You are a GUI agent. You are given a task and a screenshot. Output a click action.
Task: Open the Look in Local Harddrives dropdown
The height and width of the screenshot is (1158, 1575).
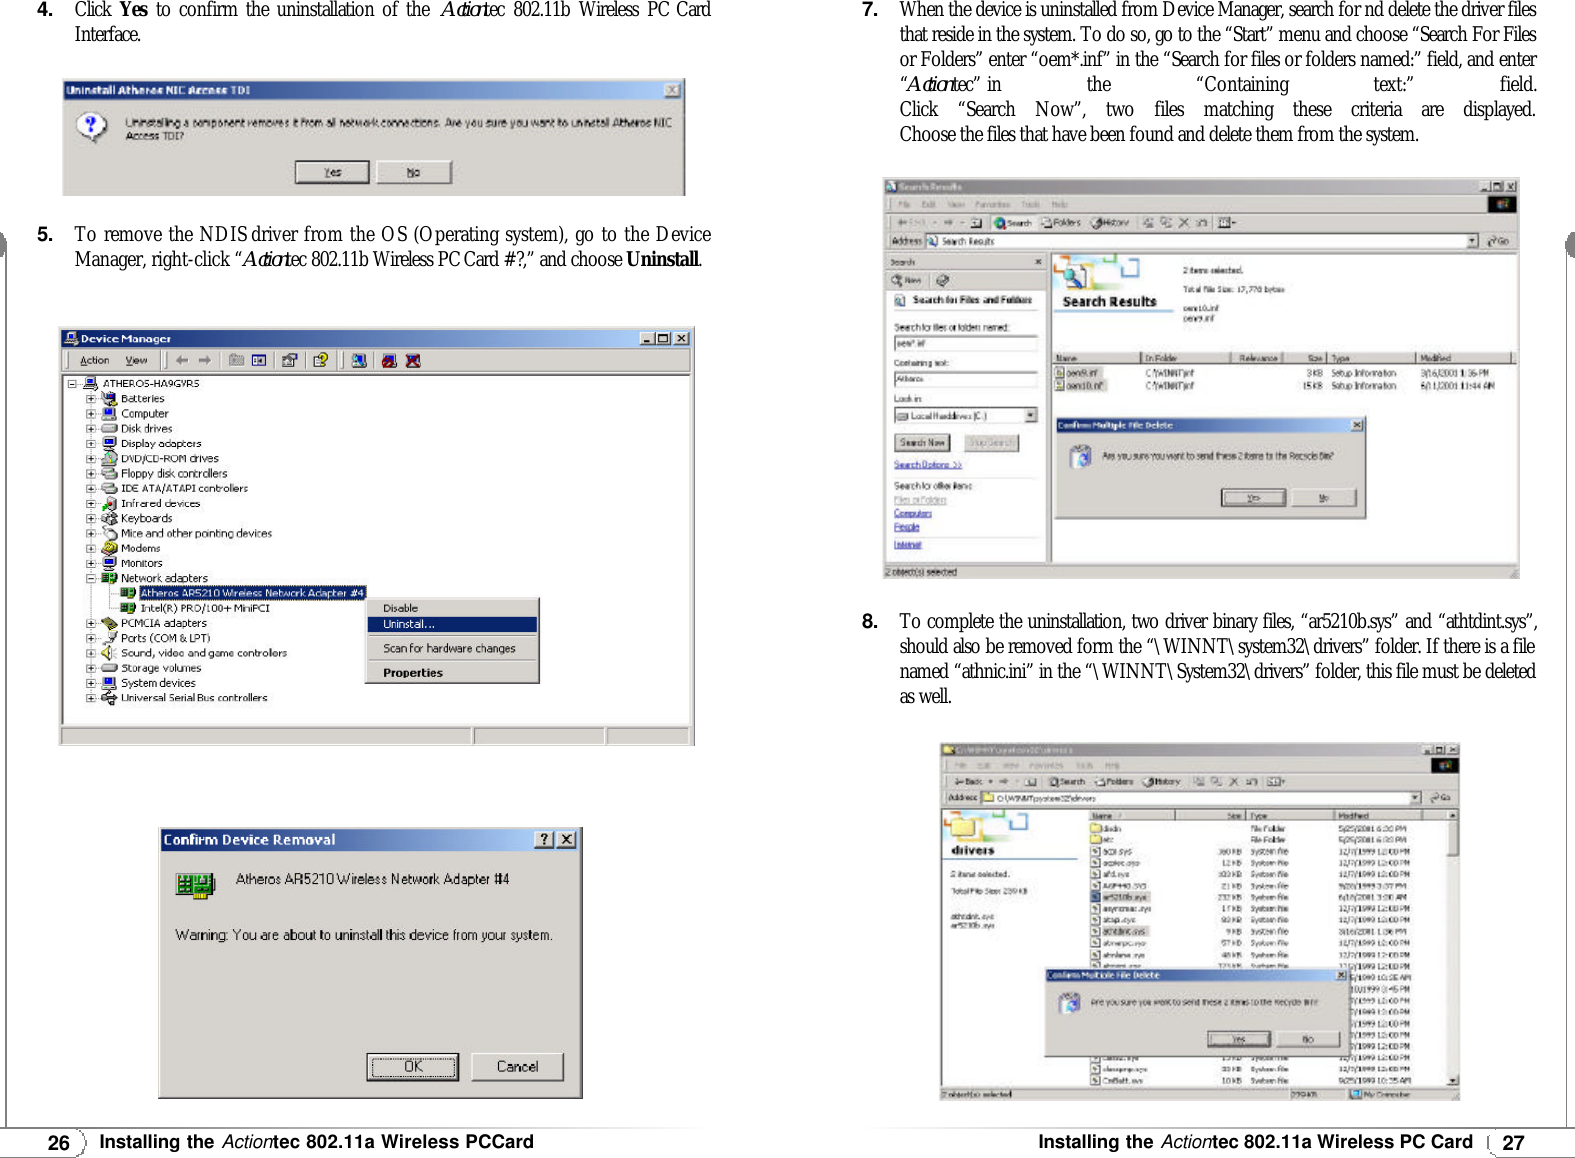tap(1031, 415)
